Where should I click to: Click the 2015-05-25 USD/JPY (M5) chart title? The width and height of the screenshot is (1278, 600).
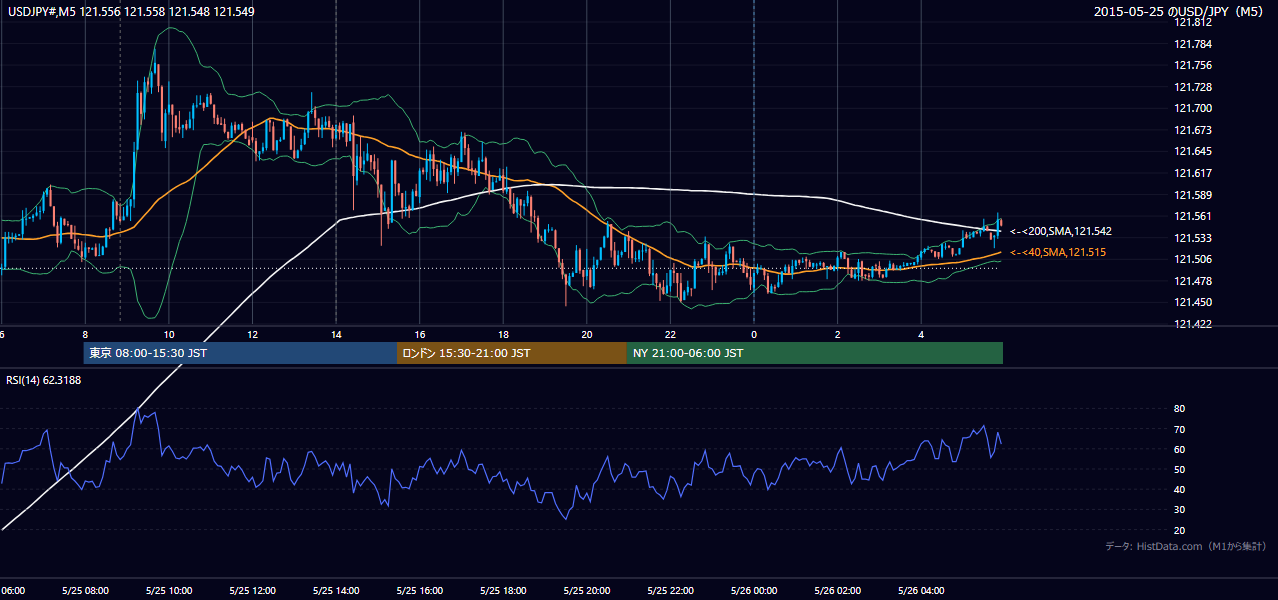tap(1180, 12)
